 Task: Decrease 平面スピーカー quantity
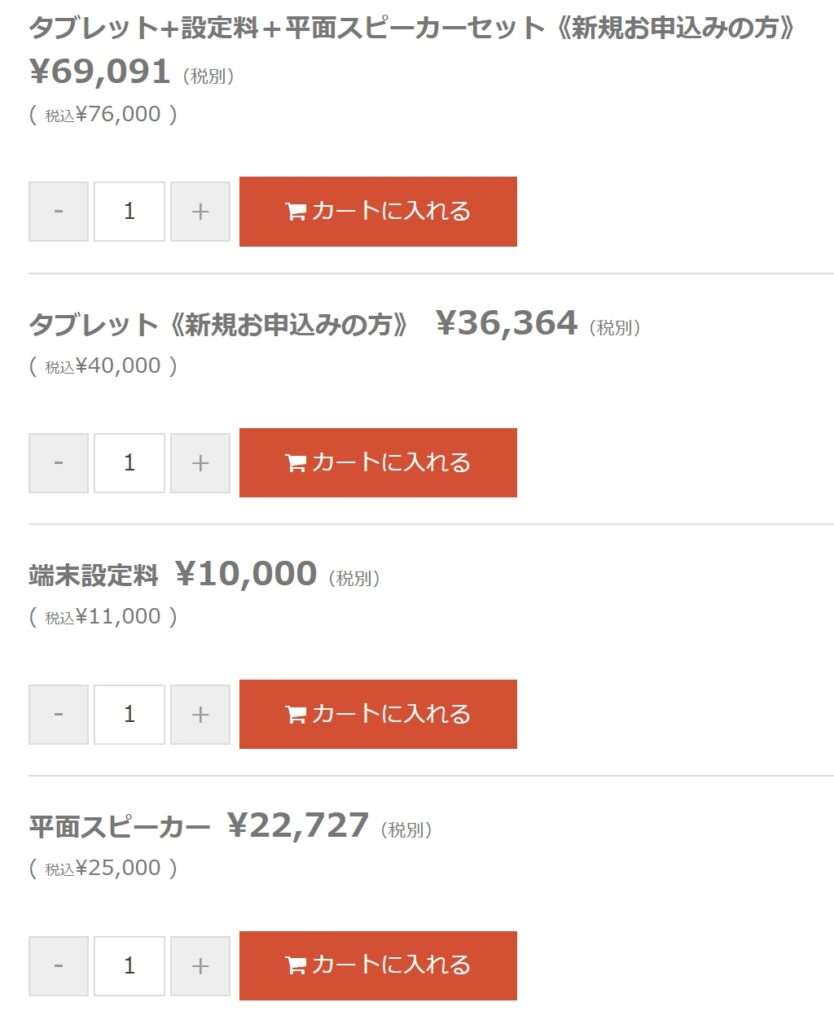[59, 965]
